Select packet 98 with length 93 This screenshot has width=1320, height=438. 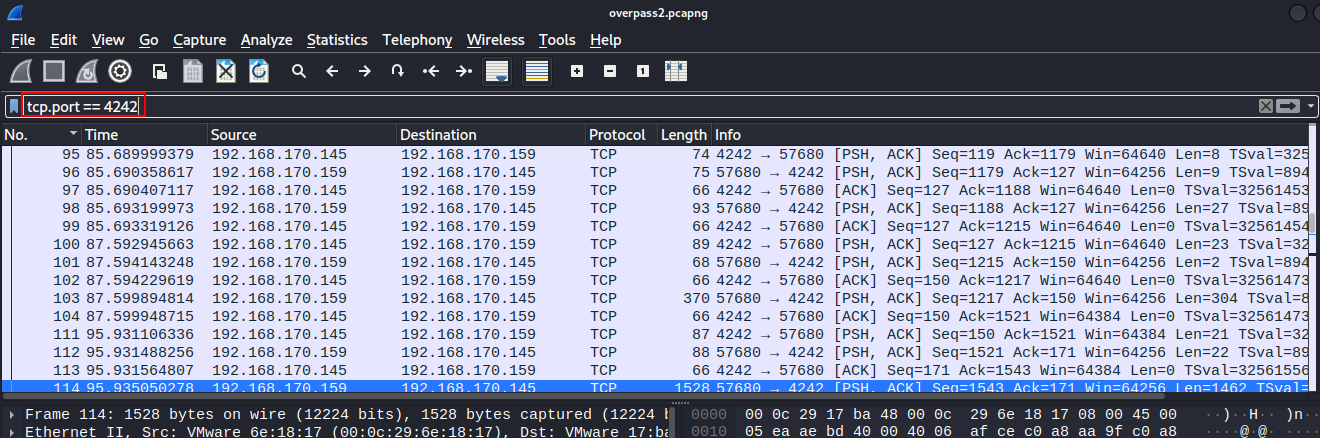click(x=654, y=207)
